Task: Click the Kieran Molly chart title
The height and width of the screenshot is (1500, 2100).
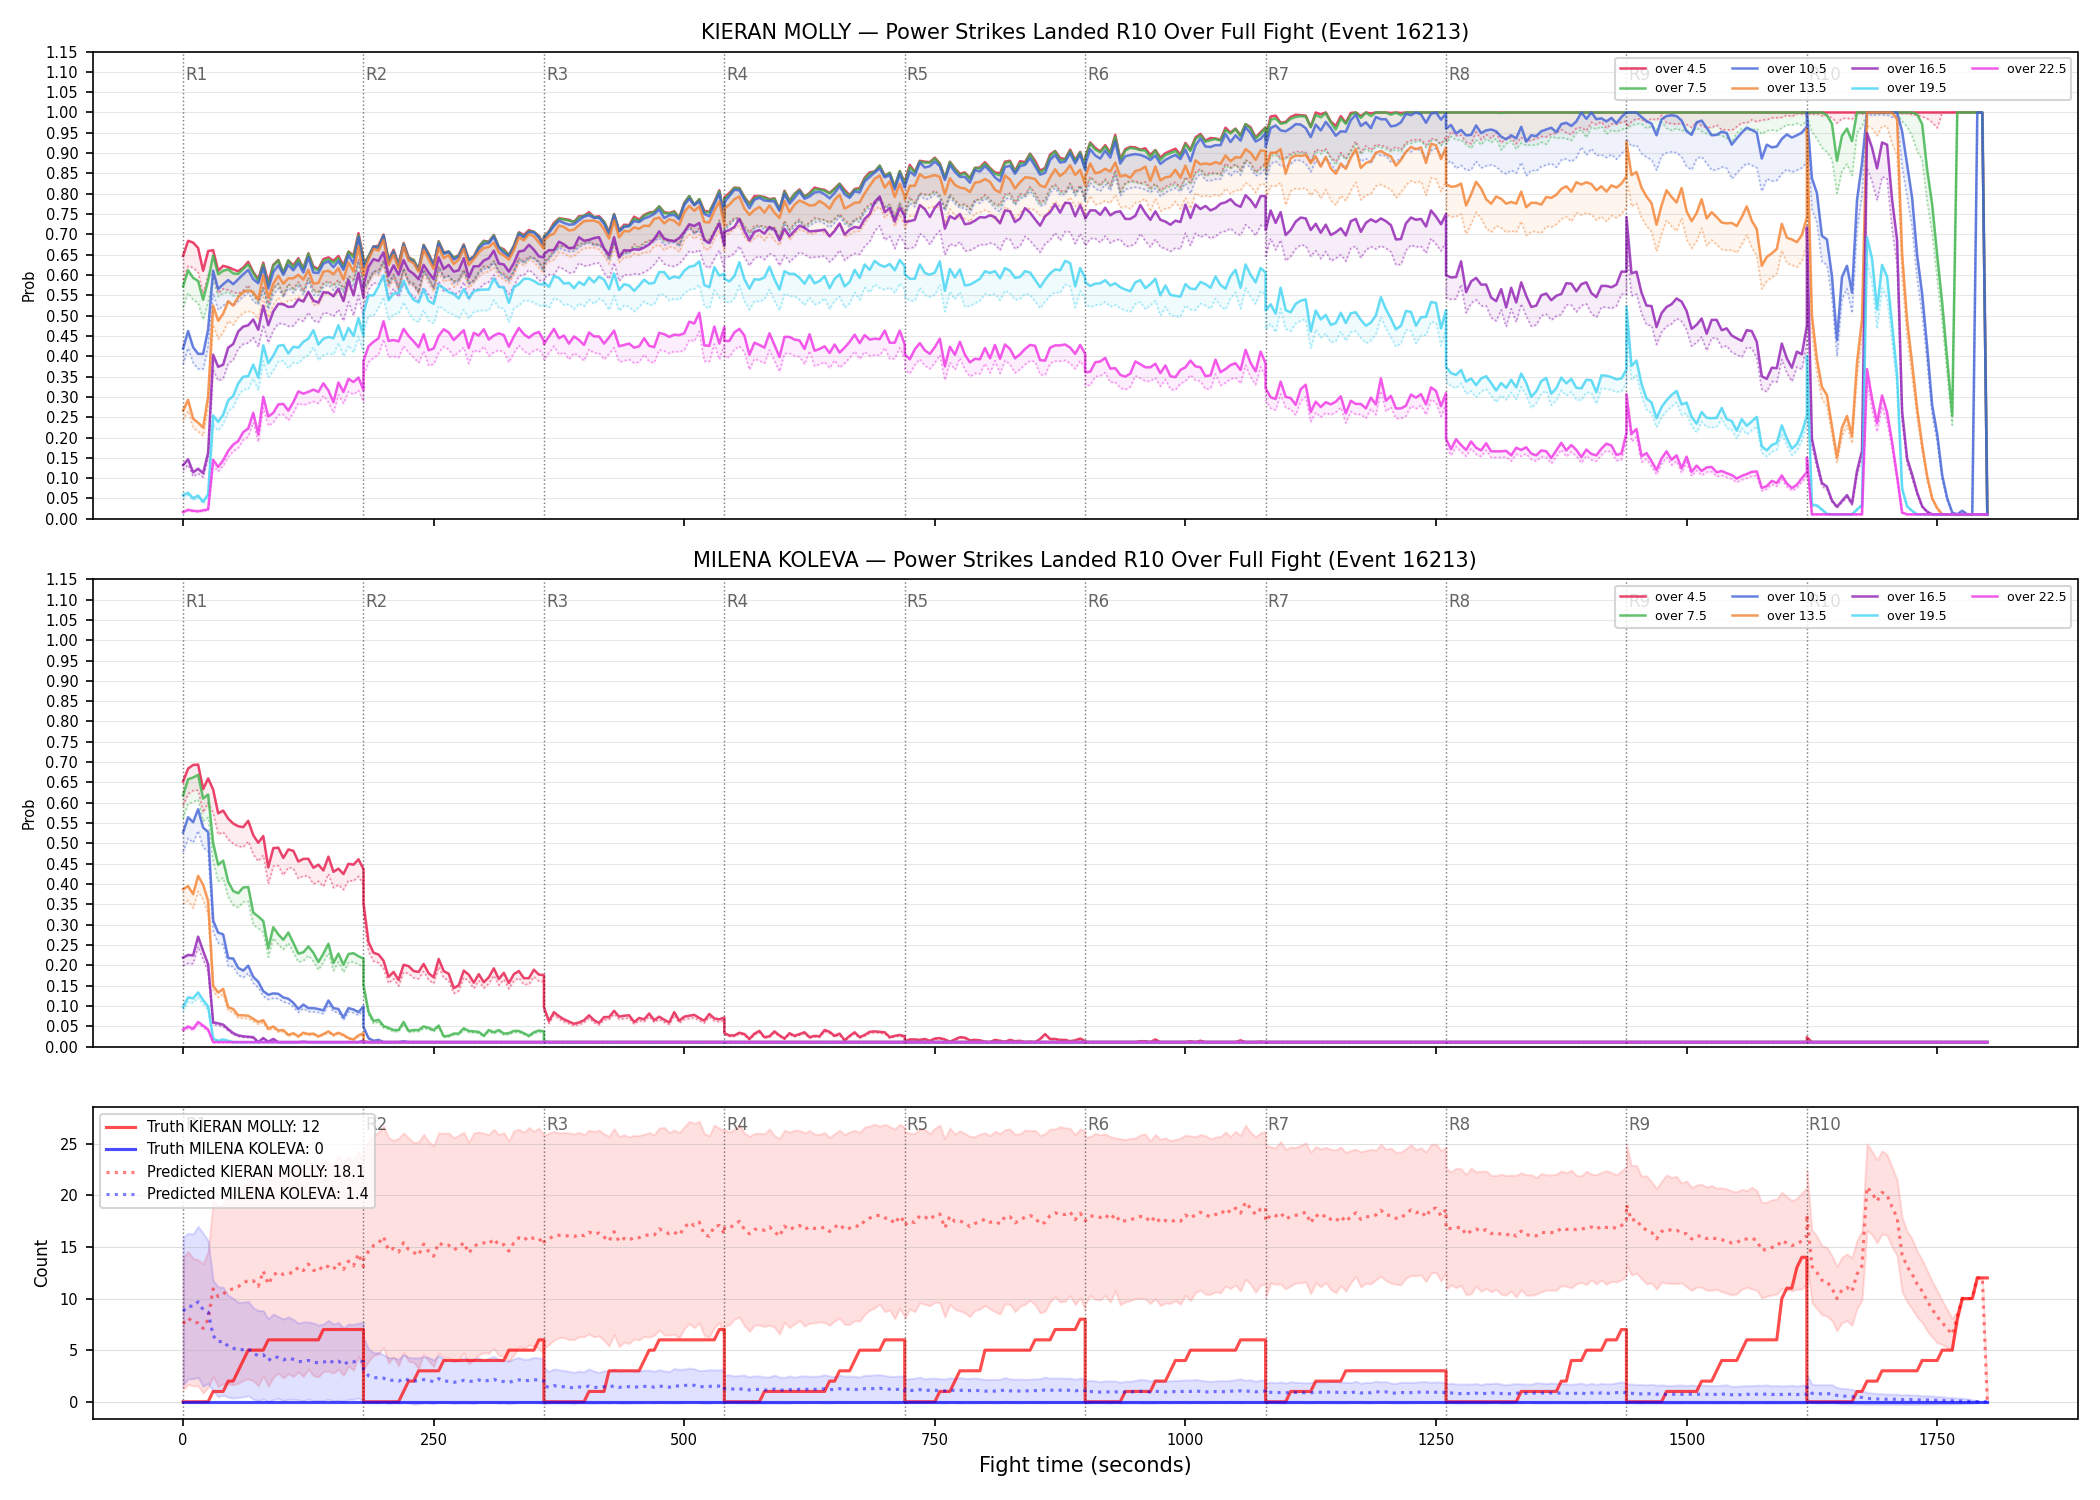Action: [x=1085, y=32]
